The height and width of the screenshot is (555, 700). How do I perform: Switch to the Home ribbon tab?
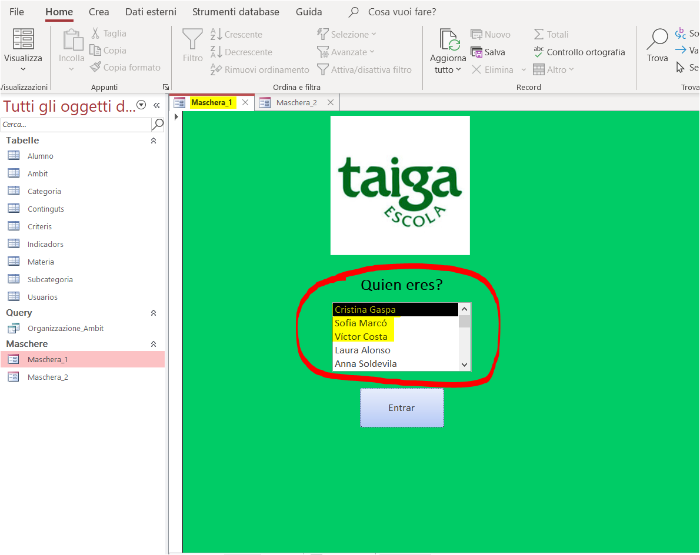[x=59, y=12]
